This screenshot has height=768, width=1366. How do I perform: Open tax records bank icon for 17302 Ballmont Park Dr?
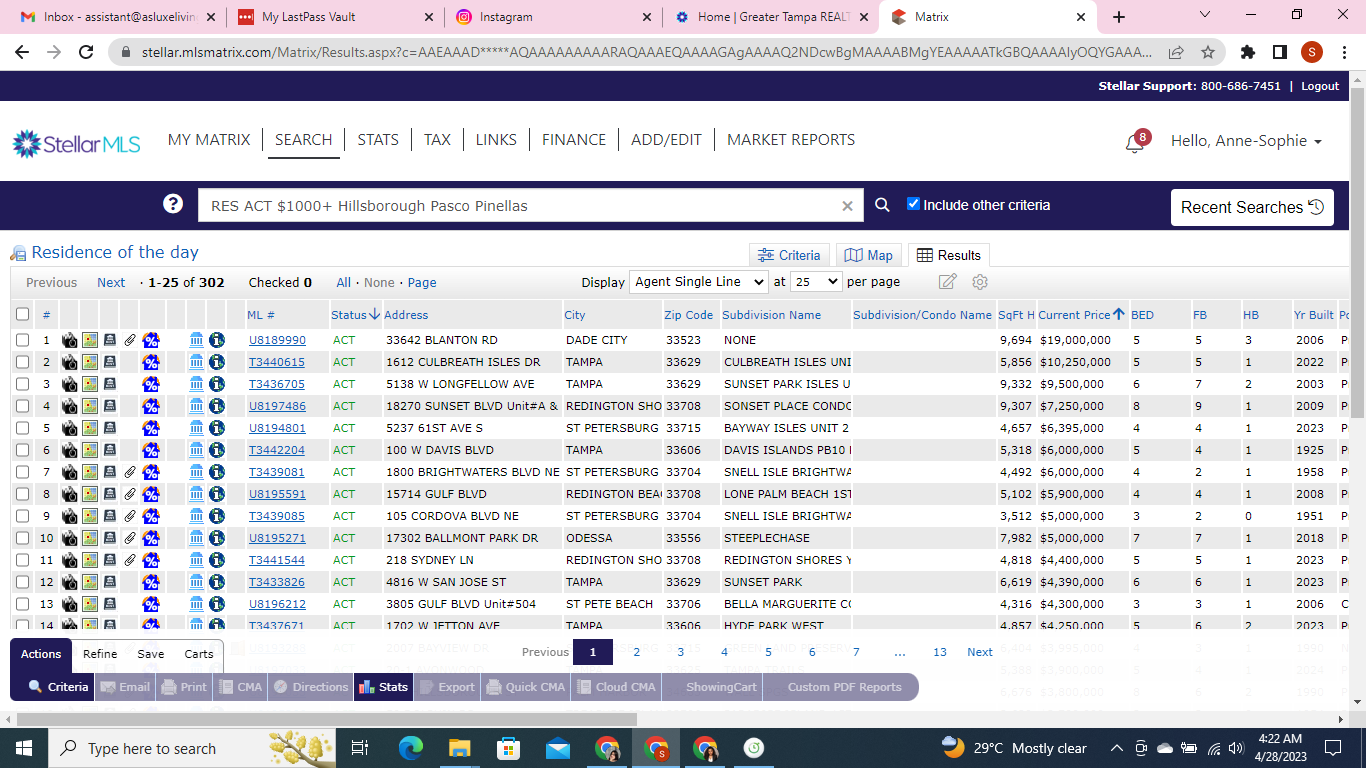pyautogui.click(x=196, y=538)
